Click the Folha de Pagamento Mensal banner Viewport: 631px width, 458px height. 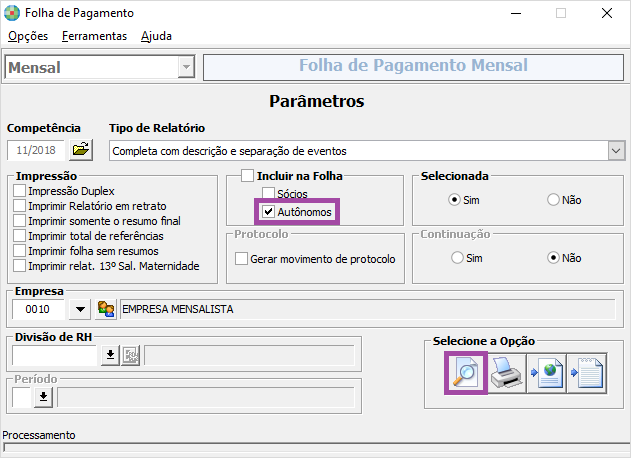[413, 67]
